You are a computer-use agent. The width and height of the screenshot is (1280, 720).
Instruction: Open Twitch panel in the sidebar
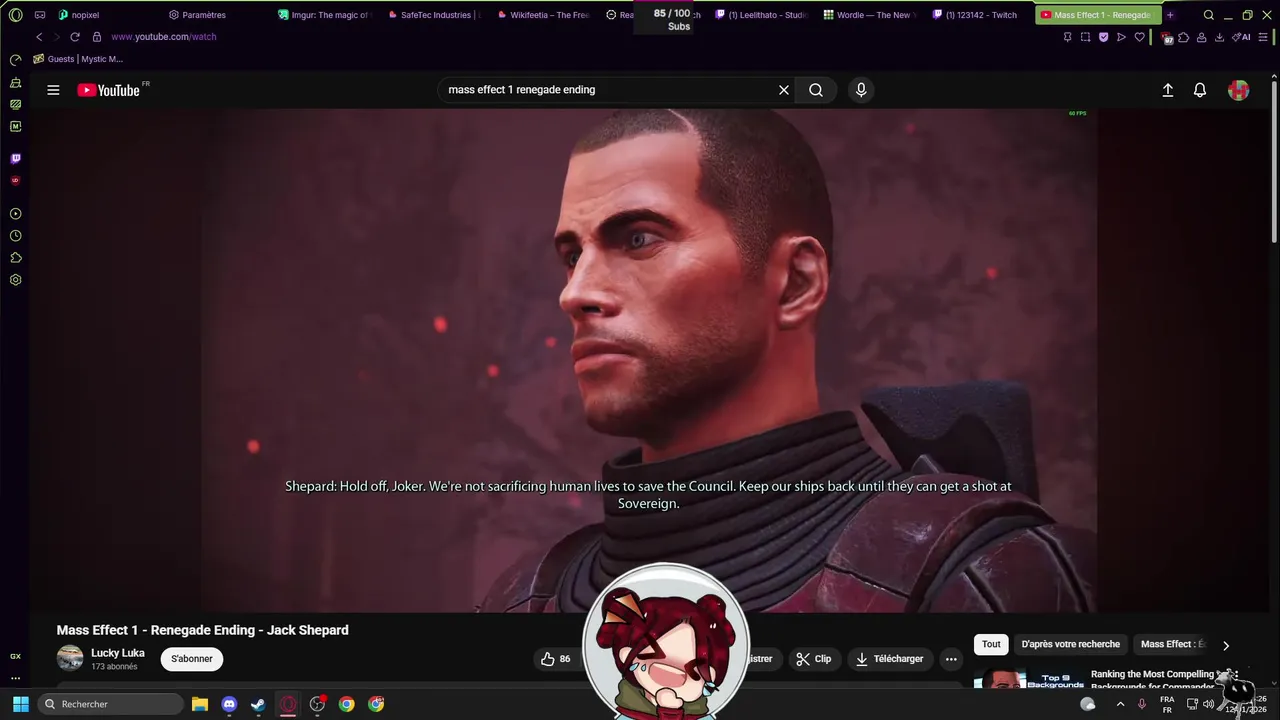[x=15, y=159]
